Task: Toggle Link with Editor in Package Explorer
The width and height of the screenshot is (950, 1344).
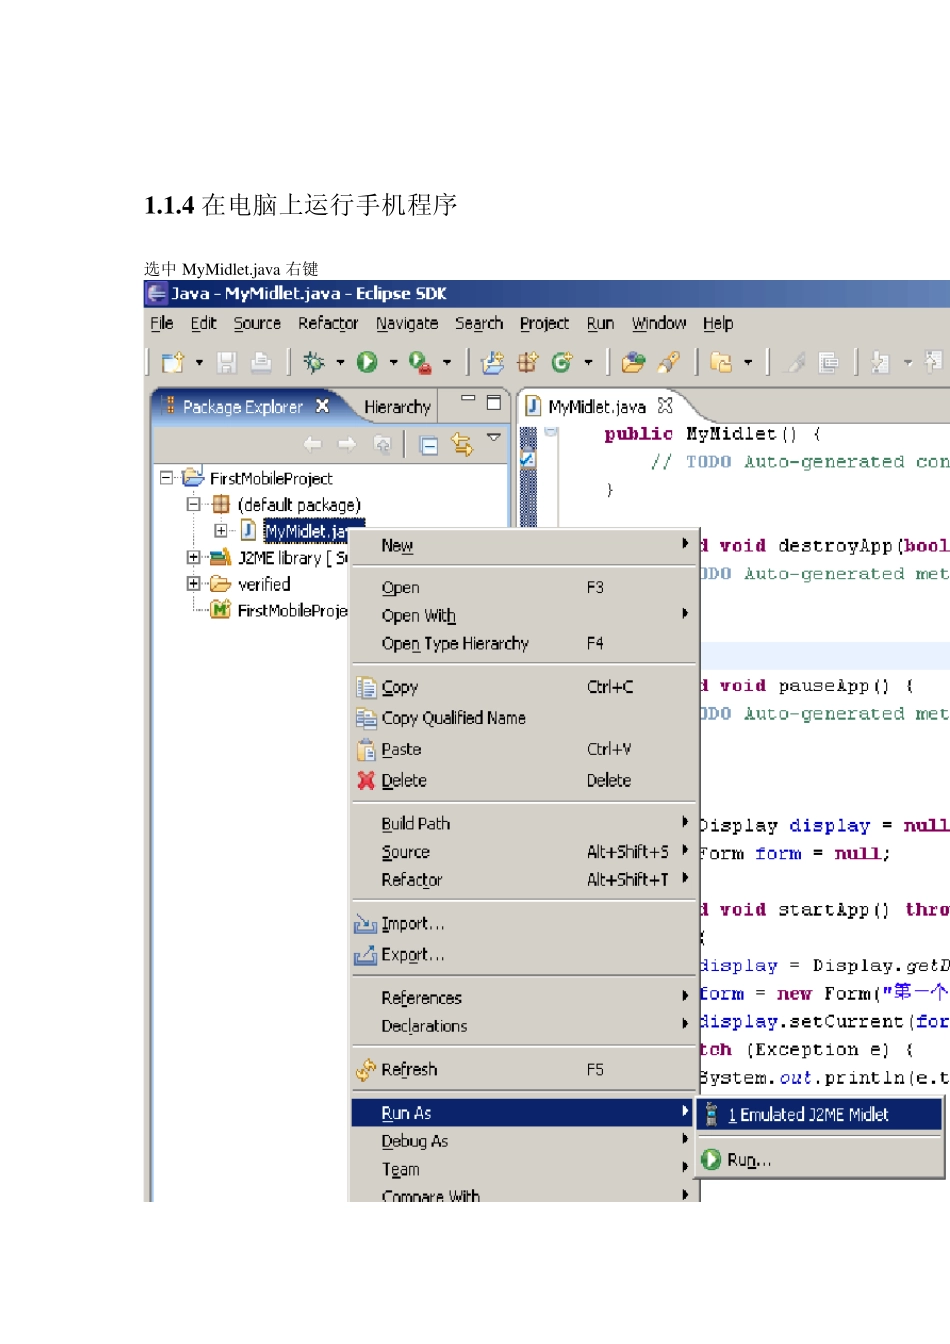Action: coord(461,445)
